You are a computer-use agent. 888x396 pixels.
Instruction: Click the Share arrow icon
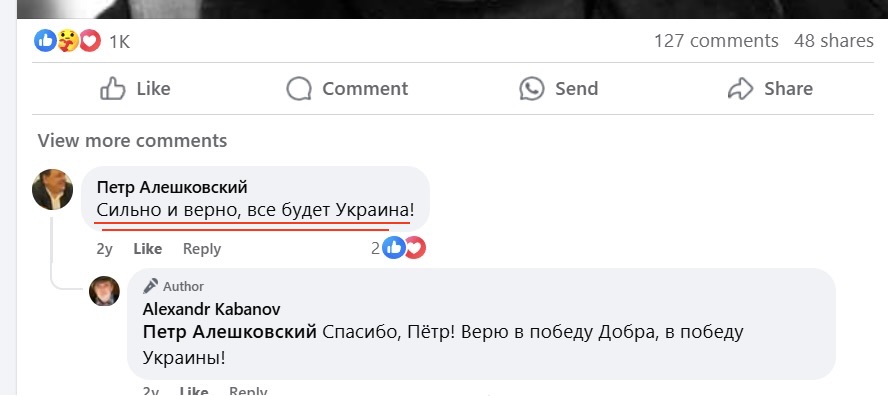[x=740, y=88]
